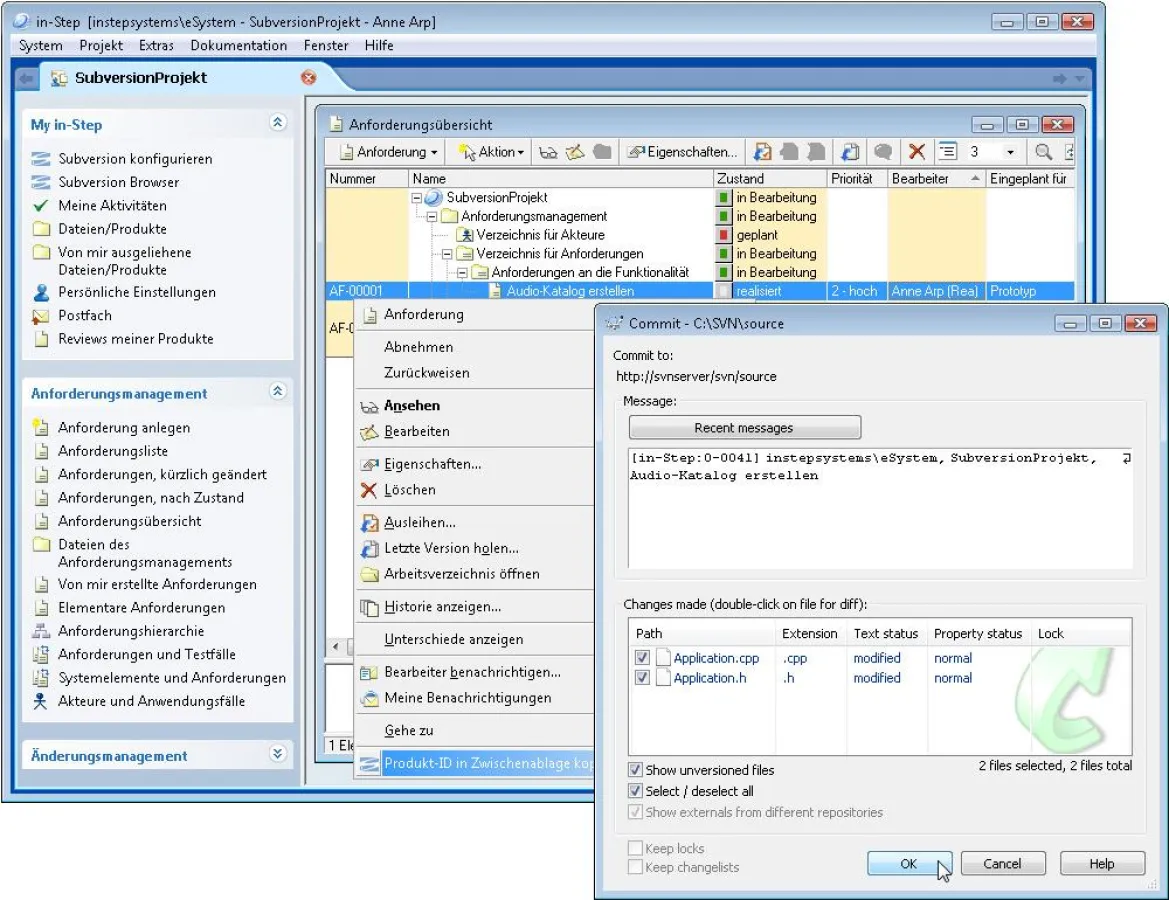Open the Anforderung toolbar dropdown
The width and height of the screenshot is (1169, 900).
point(390,152)
